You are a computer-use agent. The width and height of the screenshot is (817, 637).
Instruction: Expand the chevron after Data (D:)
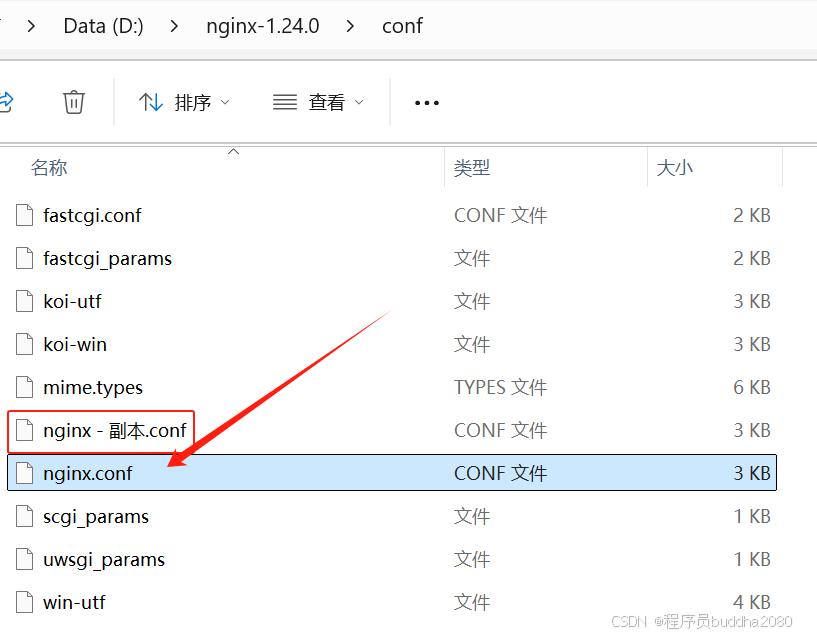(175, 26)
